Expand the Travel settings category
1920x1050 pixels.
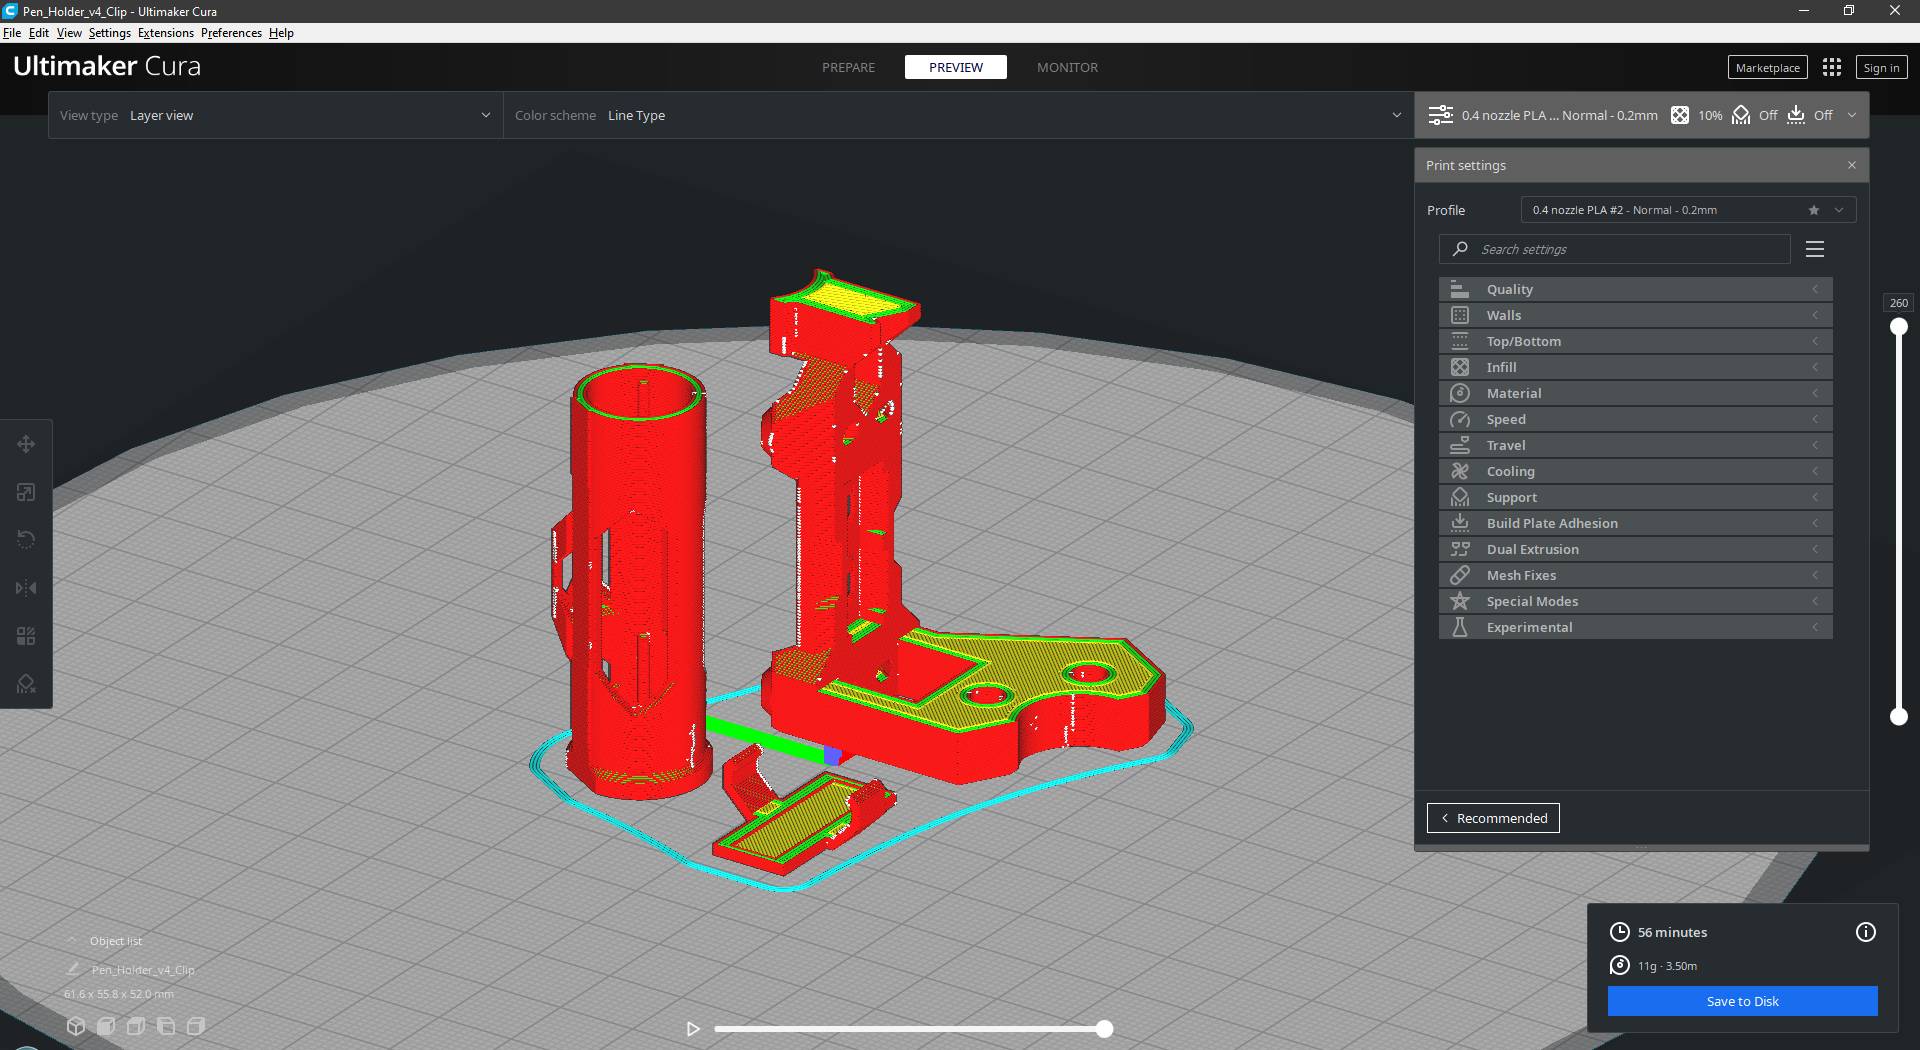1636,445
